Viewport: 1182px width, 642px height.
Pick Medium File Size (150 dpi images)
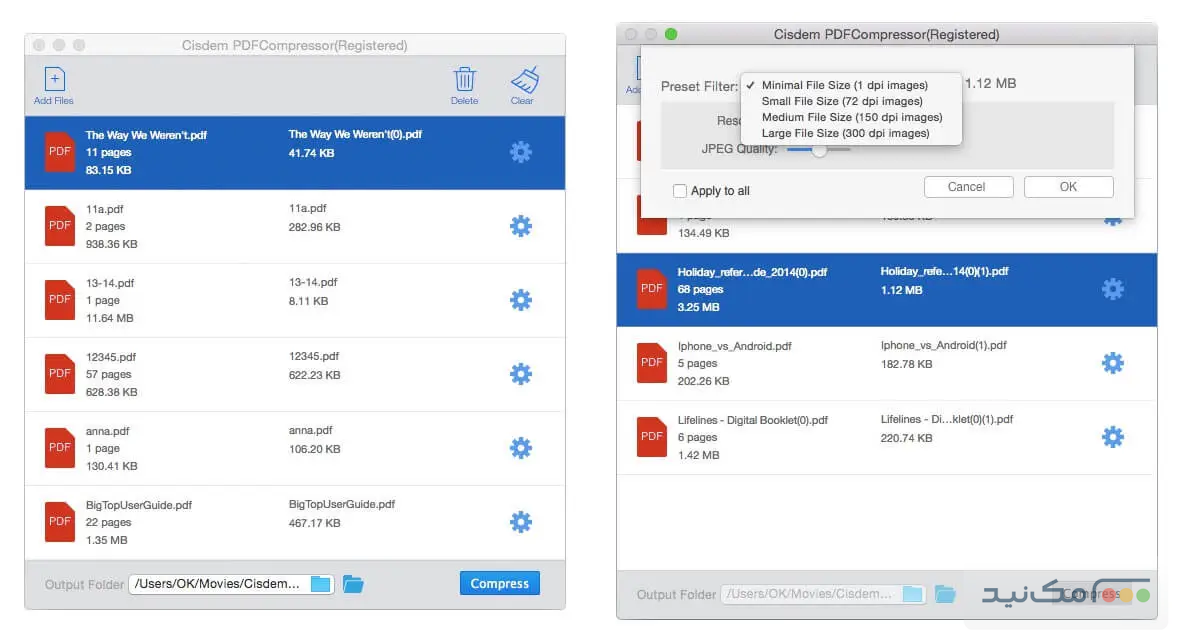(x=852, y=117)
